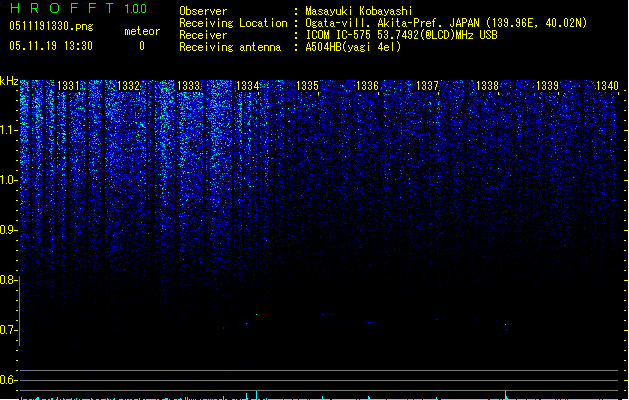Click the A504HB(yagi 4el) antenna text

[x=353, y=47]
